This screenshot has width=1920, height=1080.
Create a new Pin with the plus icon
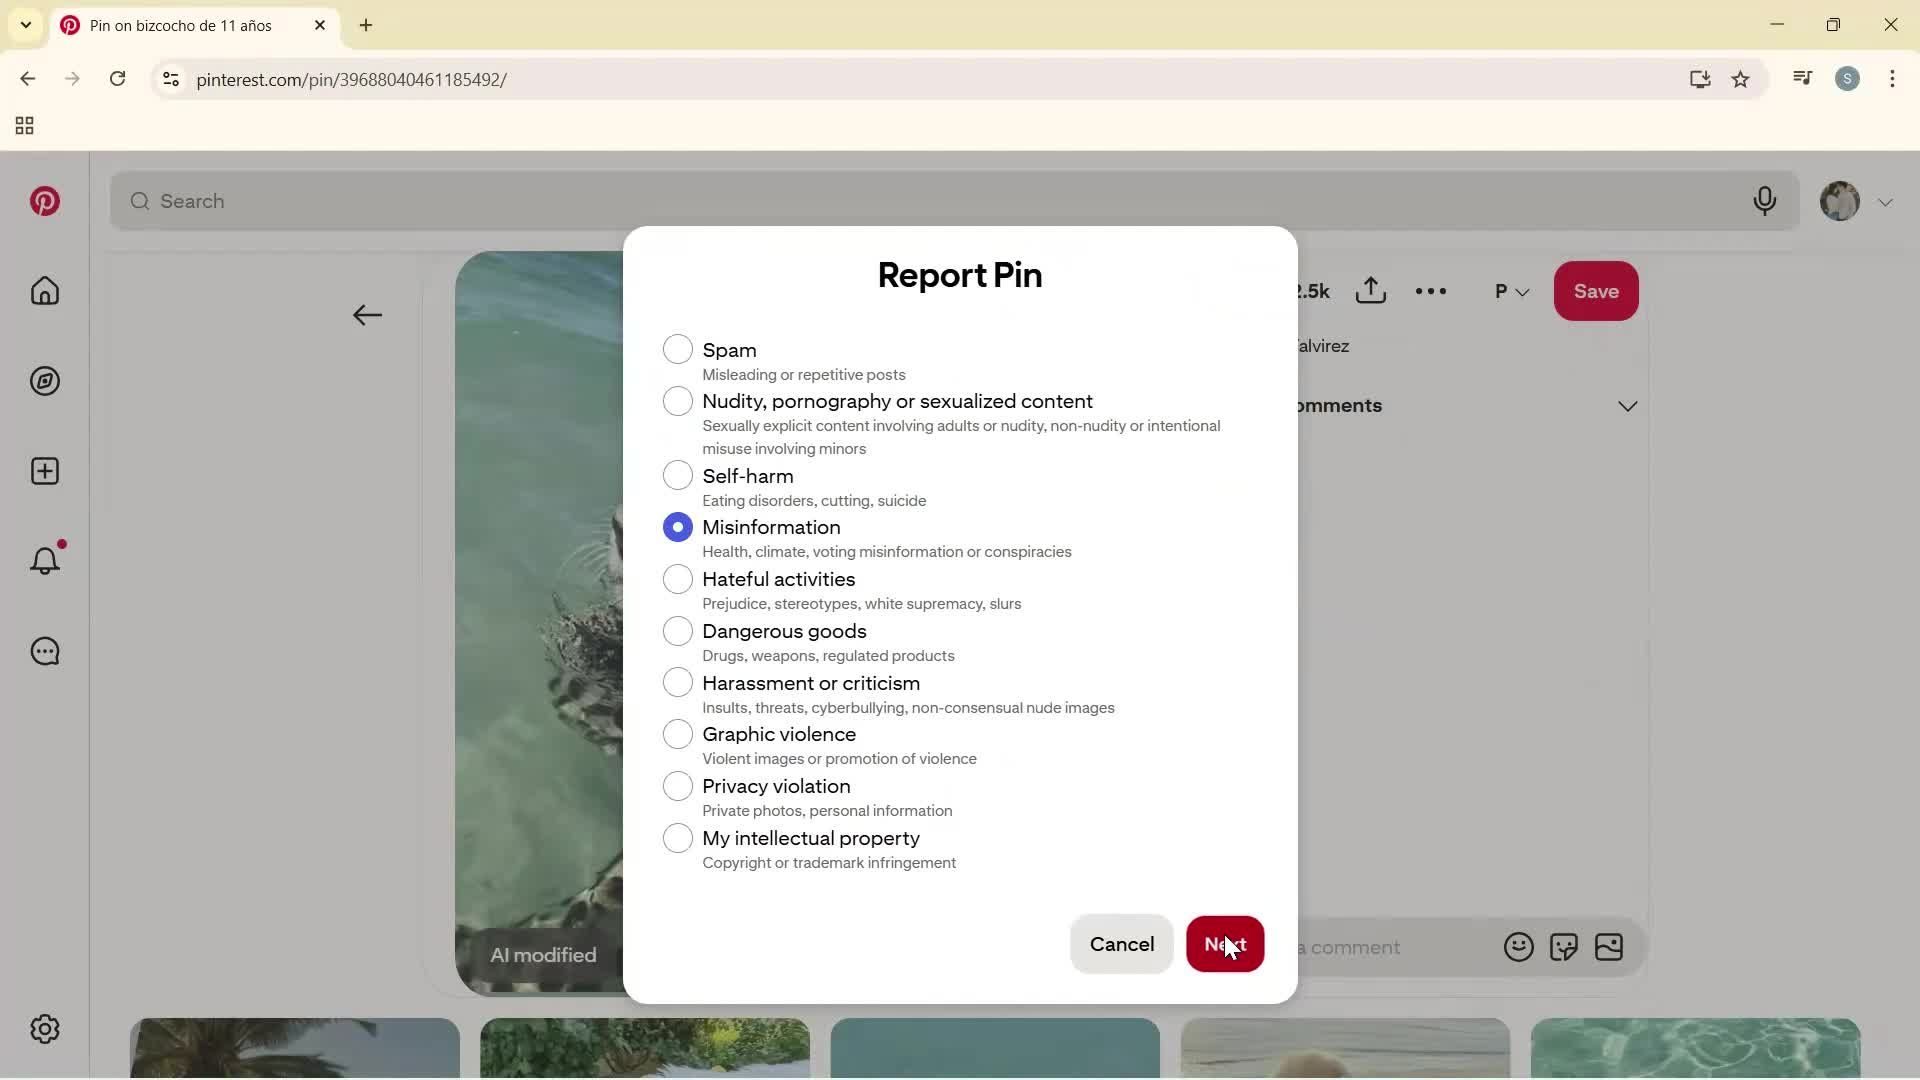coord(45,471)
